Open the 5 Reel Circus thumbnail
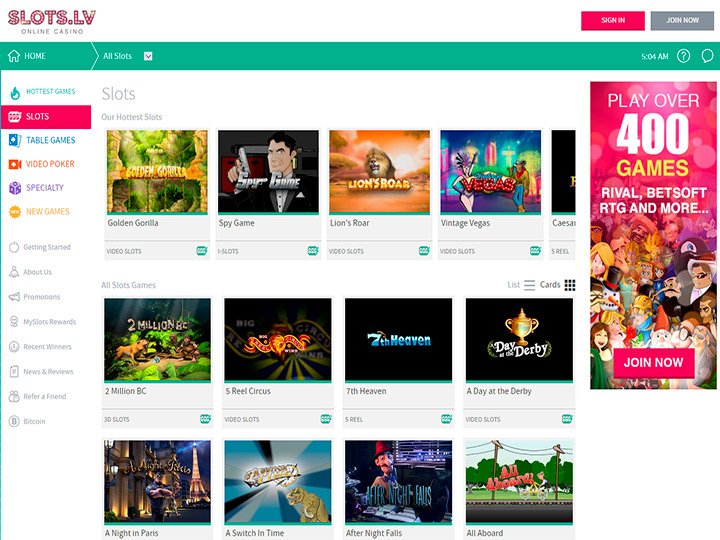The height and width of the screenshot is (540, 720). pos(278,340)
